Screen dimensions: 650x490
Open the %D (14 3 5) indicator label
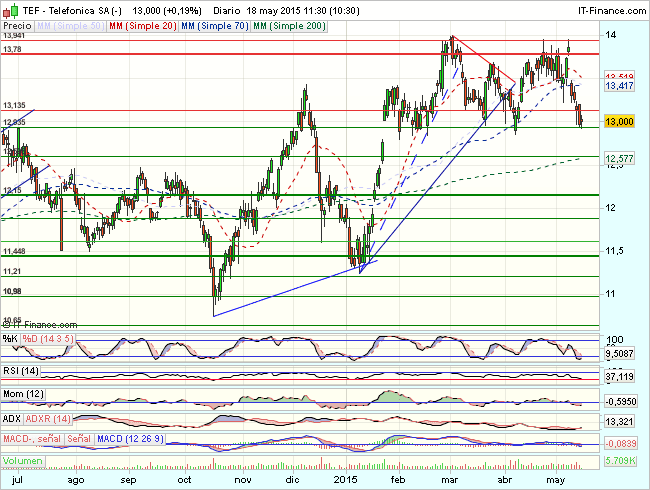[x=48, y=339]
